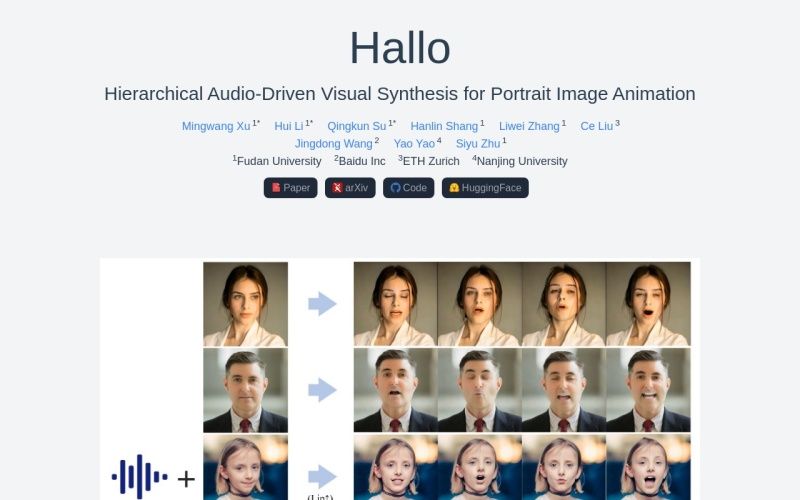
Task: Open the HuggingFace button
Action: [x=485, y=188]
